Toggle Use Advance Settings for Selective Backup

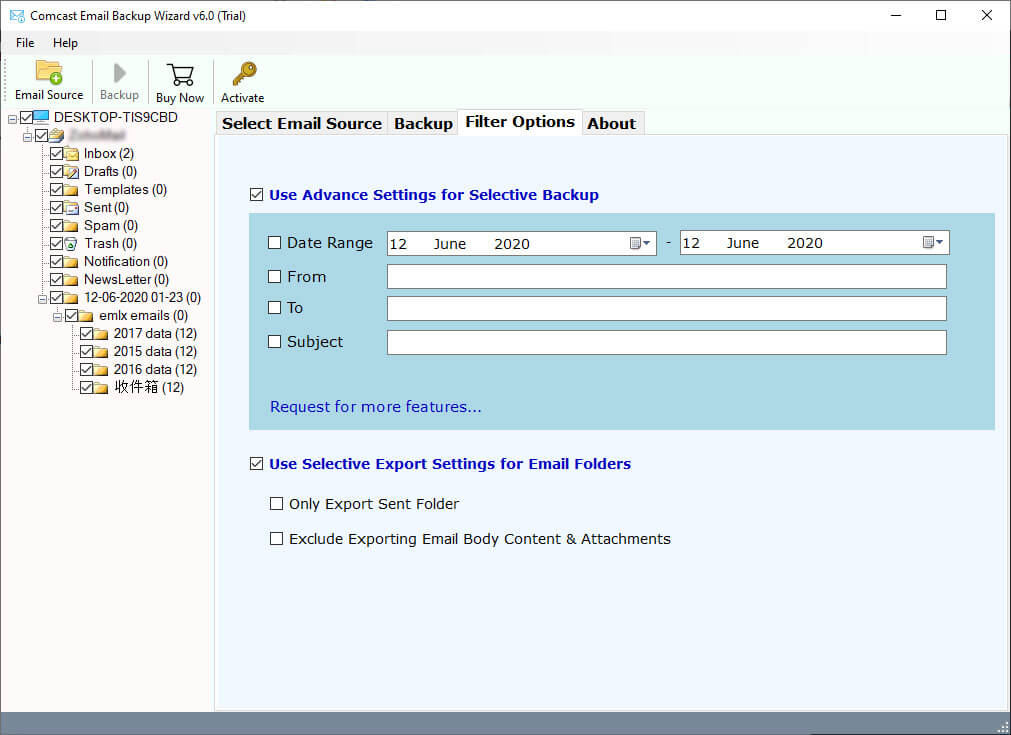[257, 195]
